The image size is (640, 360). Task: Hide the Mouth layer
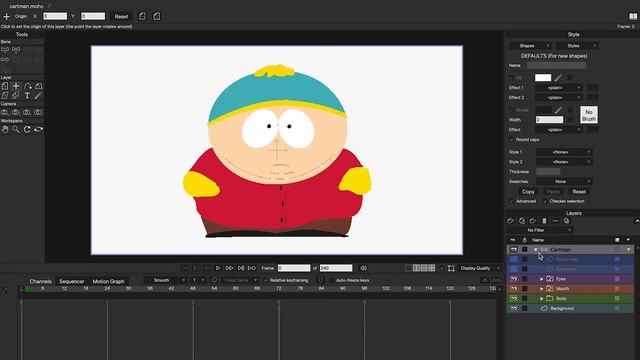click(x=513, y=289)
